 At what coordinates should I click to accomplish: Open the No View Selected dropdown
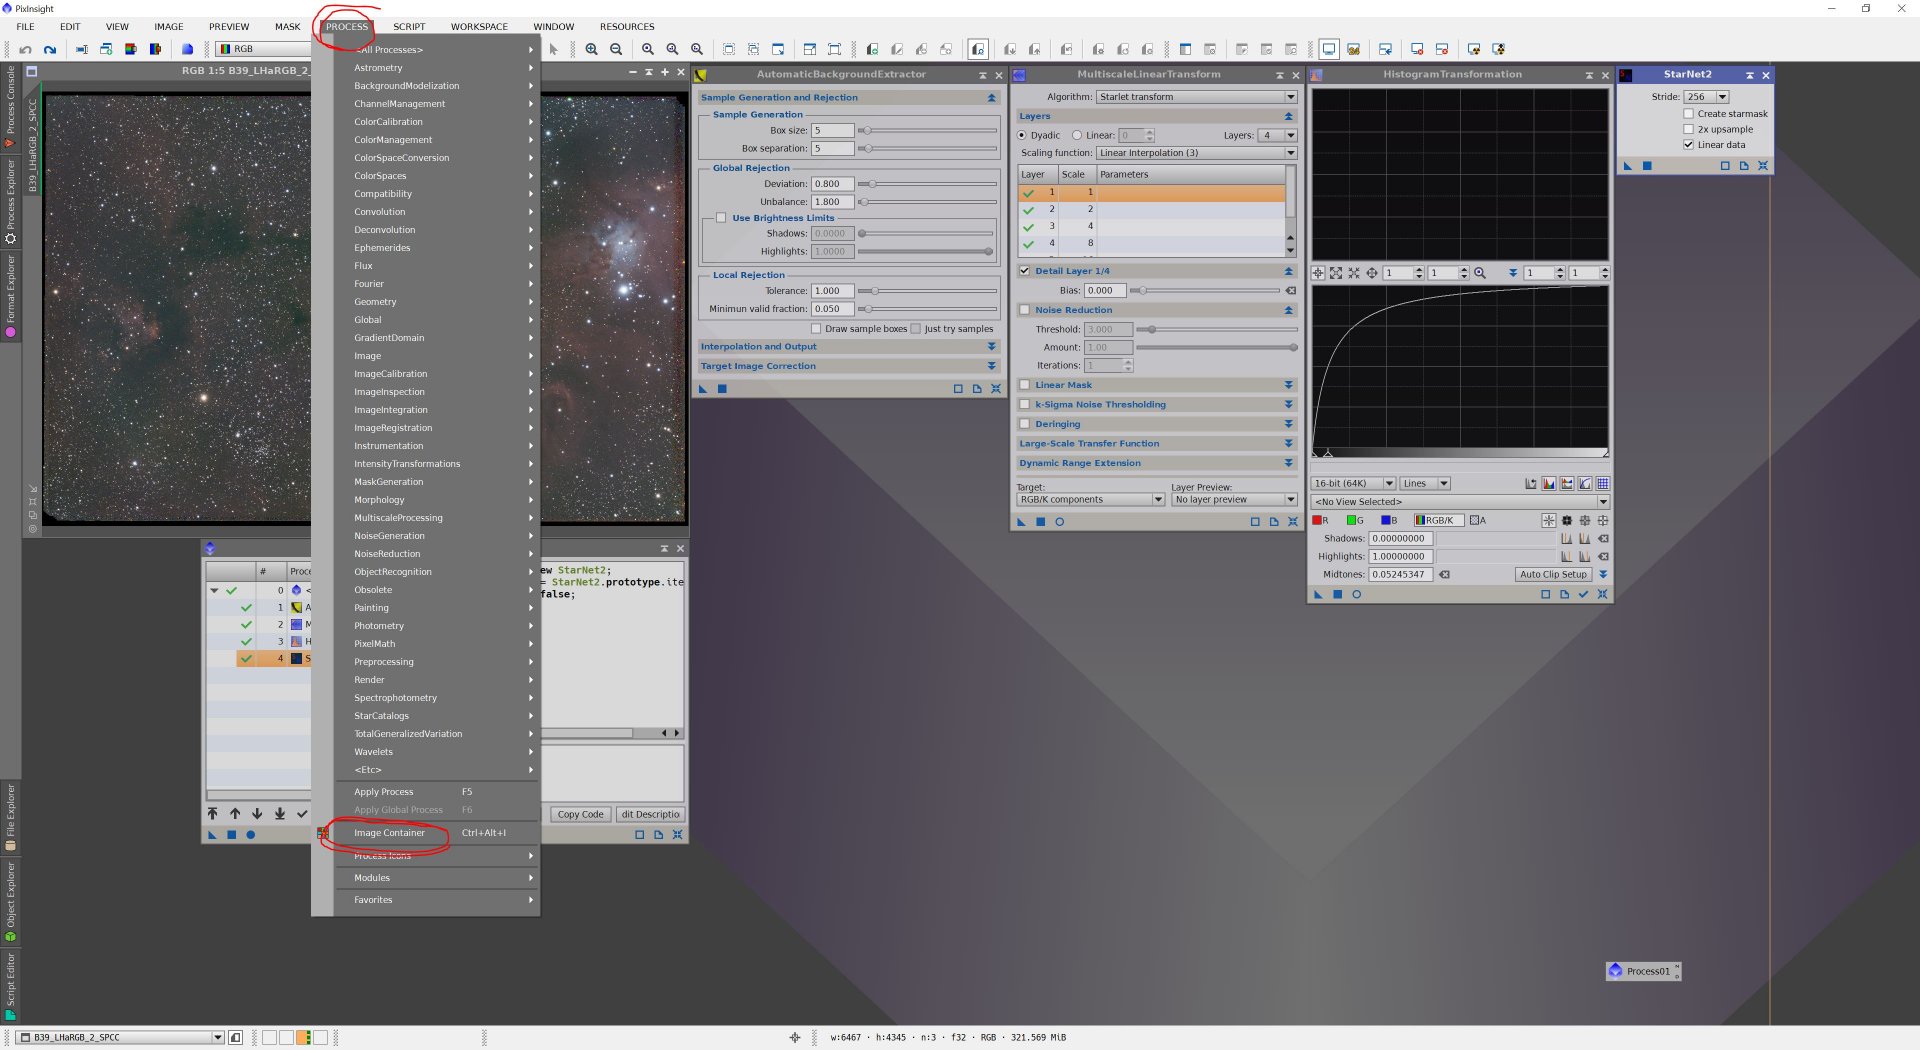tap(1461, 502)
